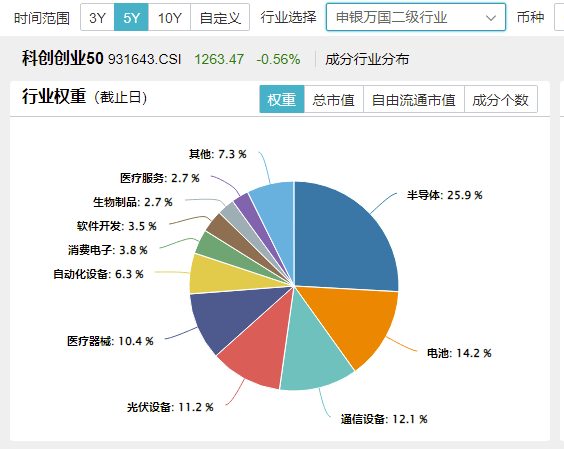This screenshot has width=564, height=449.
Task: Select the 10Y time range
Action: 169,17
